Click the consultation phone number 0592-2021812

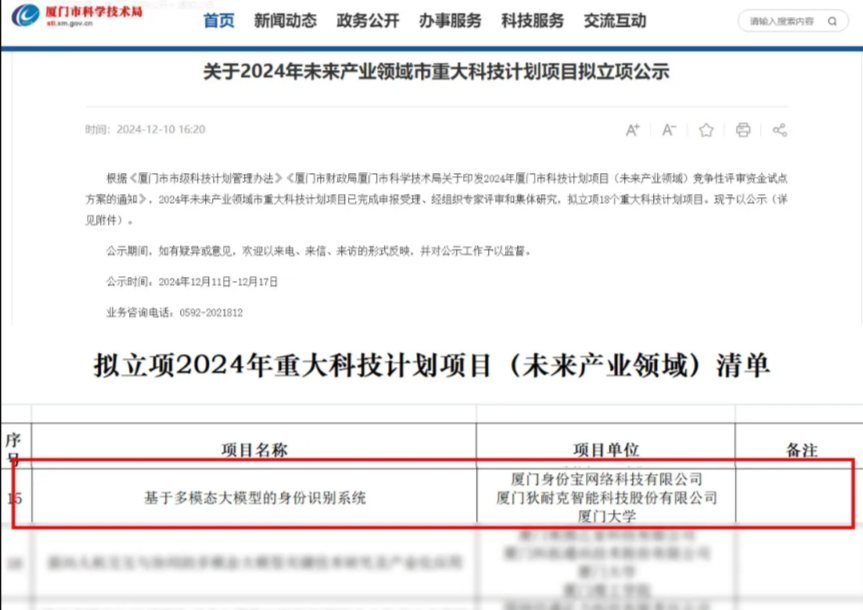click(211, 312)
